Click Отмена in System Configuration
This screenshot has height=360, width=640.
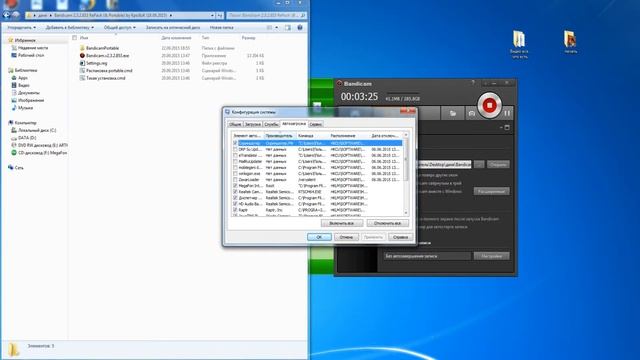[346, 237]
